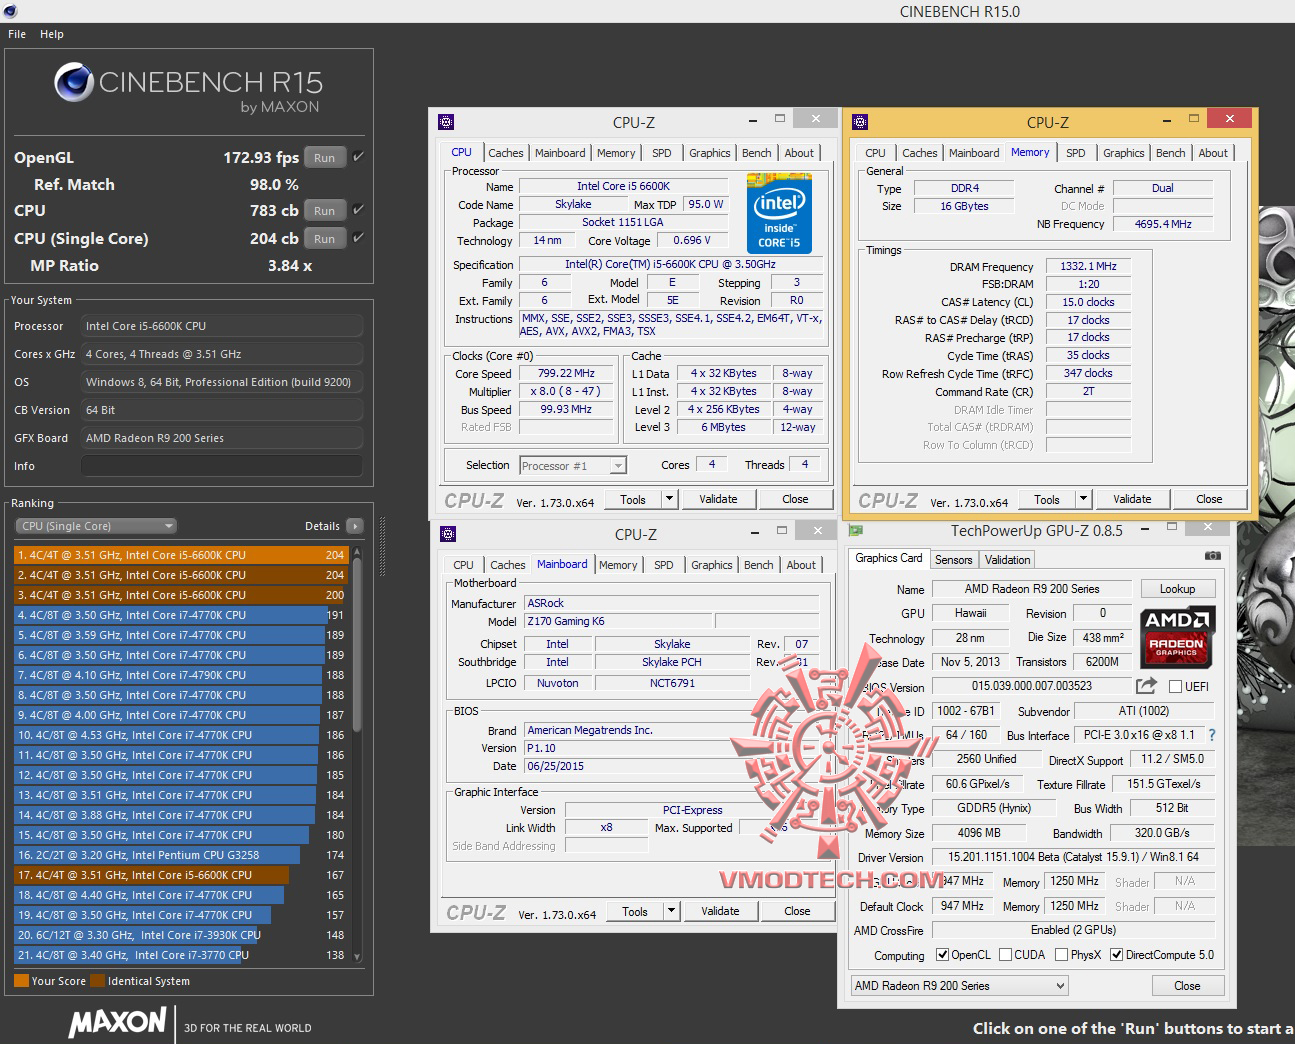Click the Tools button in the CPU-Z Mainboard window

[x=635, y=911]
